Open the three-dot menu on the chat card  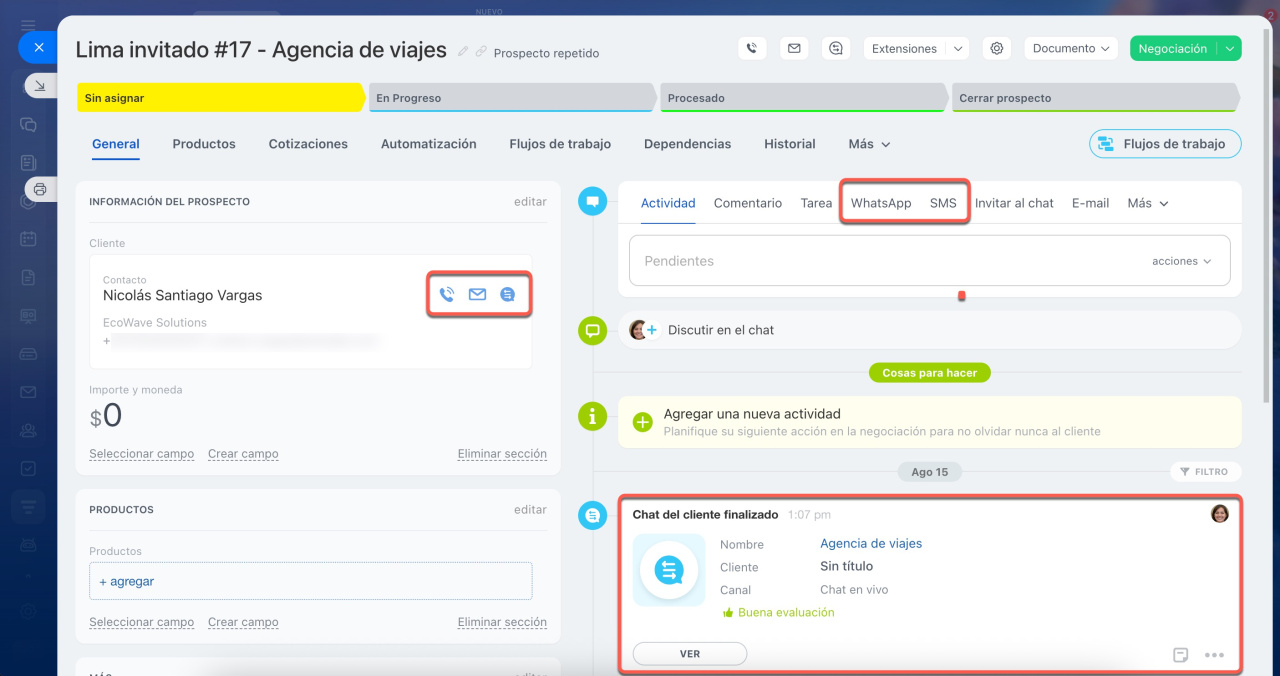tap(1214, 655)
